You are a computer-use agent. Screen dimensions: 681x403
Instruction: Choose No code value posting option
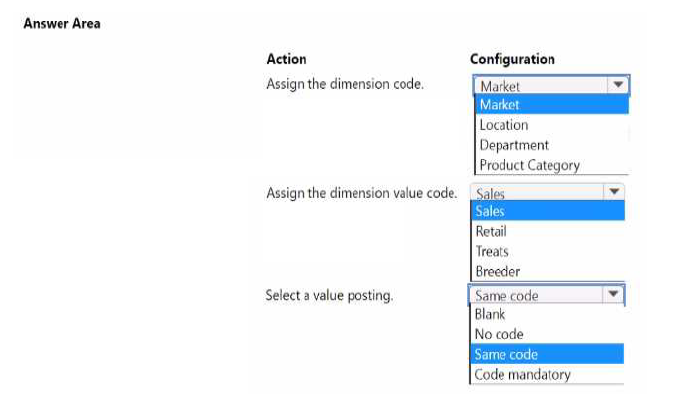click(x=547, y=334)
